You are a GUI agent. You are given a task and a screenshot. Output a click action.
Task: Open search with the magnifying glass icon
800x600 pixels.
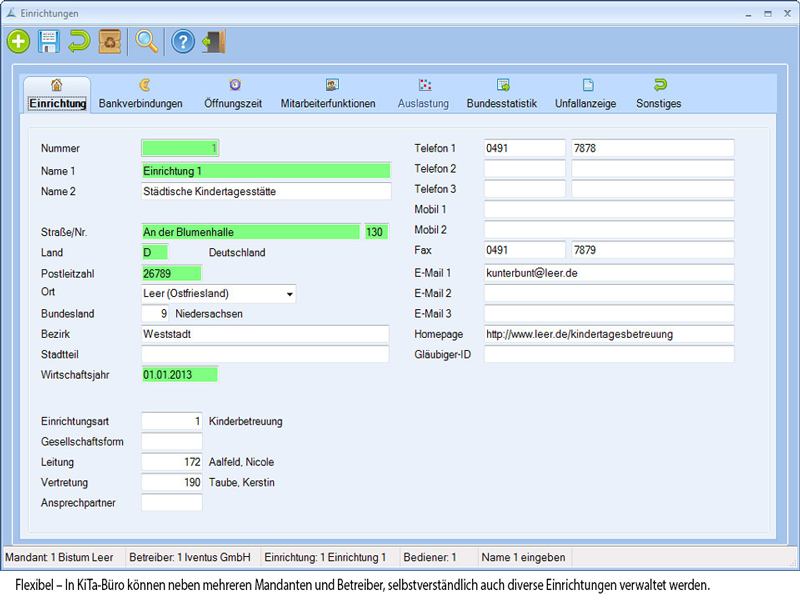coord(147,41)
